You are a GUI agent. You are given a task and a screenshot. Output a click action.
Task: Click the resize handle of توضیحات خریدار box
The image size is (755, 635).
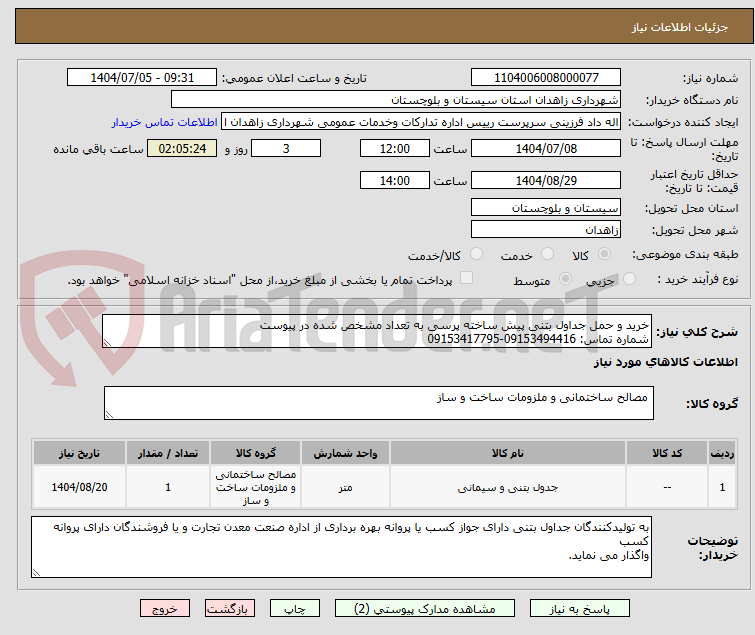click(x=36, y=572)
